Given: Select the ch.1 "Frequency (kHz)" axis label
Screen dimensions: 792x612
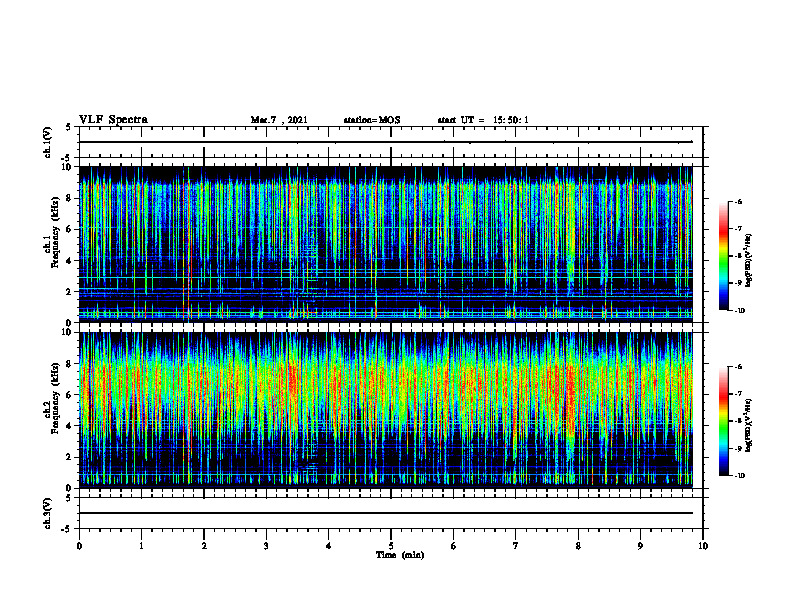Looking at the screenshot, I should click(x=55, y=231).
